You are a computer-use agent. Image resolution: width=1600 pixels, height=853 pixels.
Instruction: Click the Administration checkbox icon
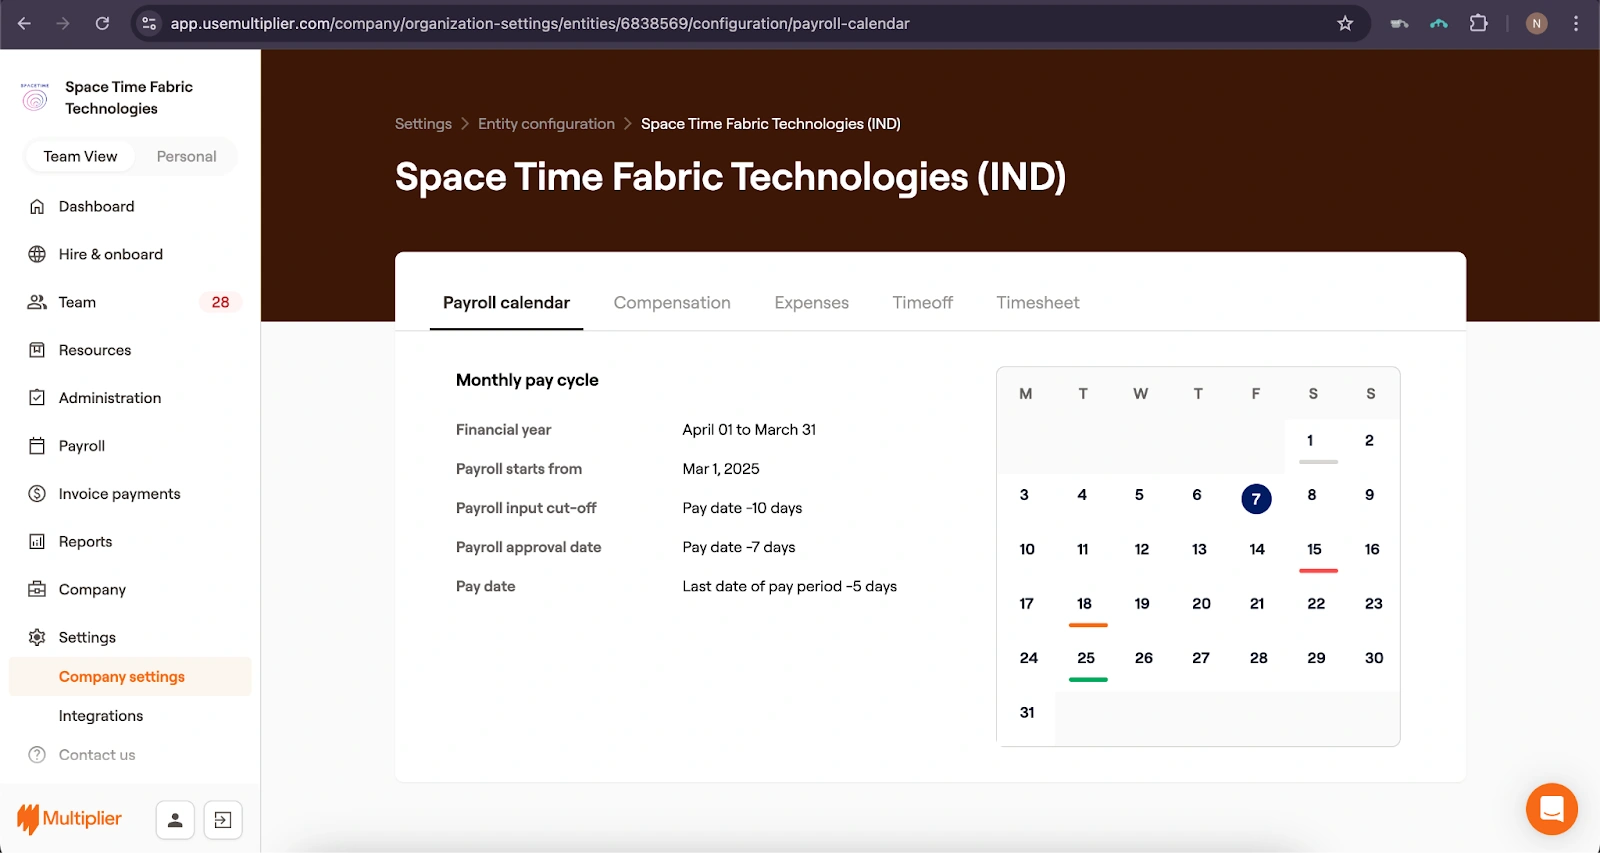click(37, 398)
